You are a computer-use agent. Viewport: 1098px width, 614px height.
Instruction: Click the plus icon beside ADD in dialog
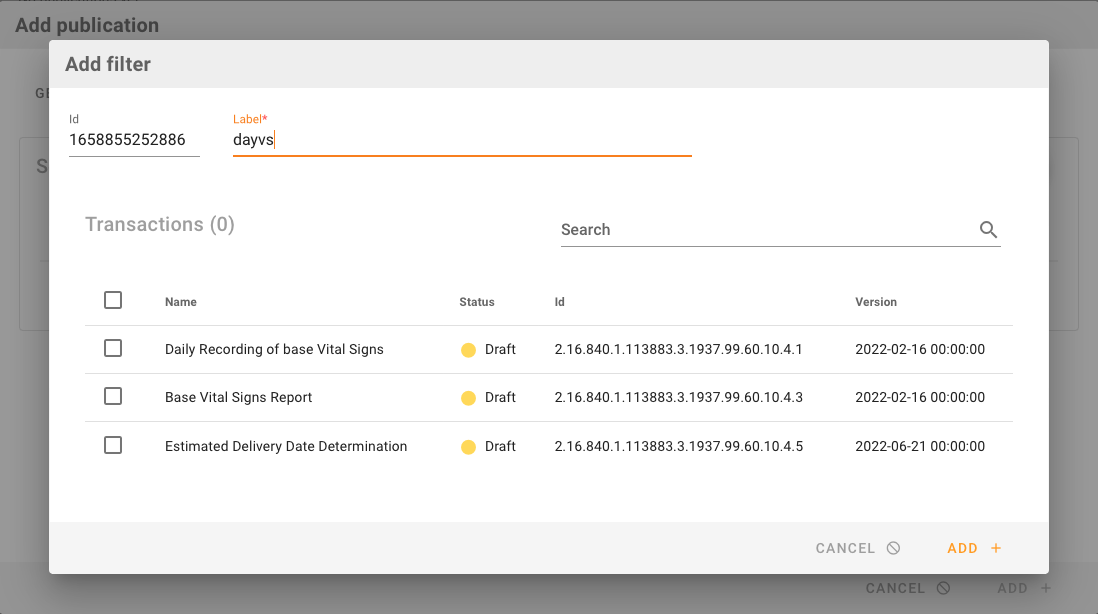(996, 548)
